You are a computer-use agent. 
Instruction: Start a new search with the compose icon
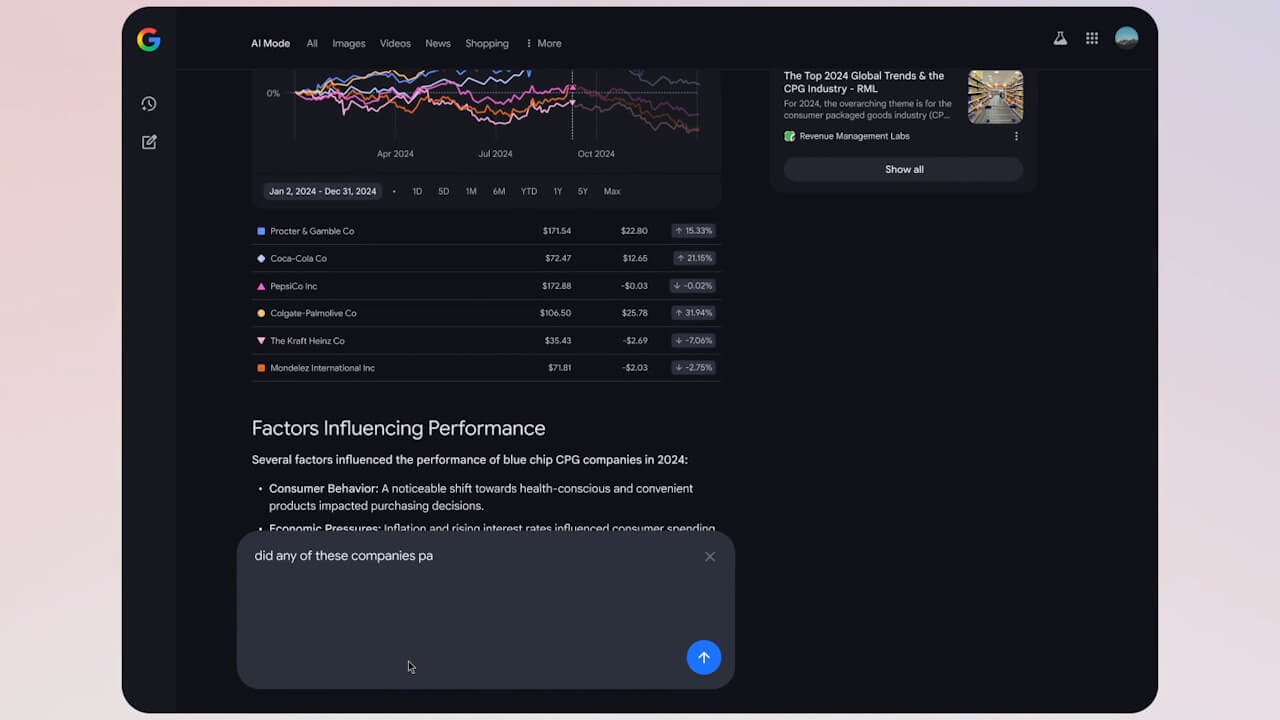tap(149, 142)
